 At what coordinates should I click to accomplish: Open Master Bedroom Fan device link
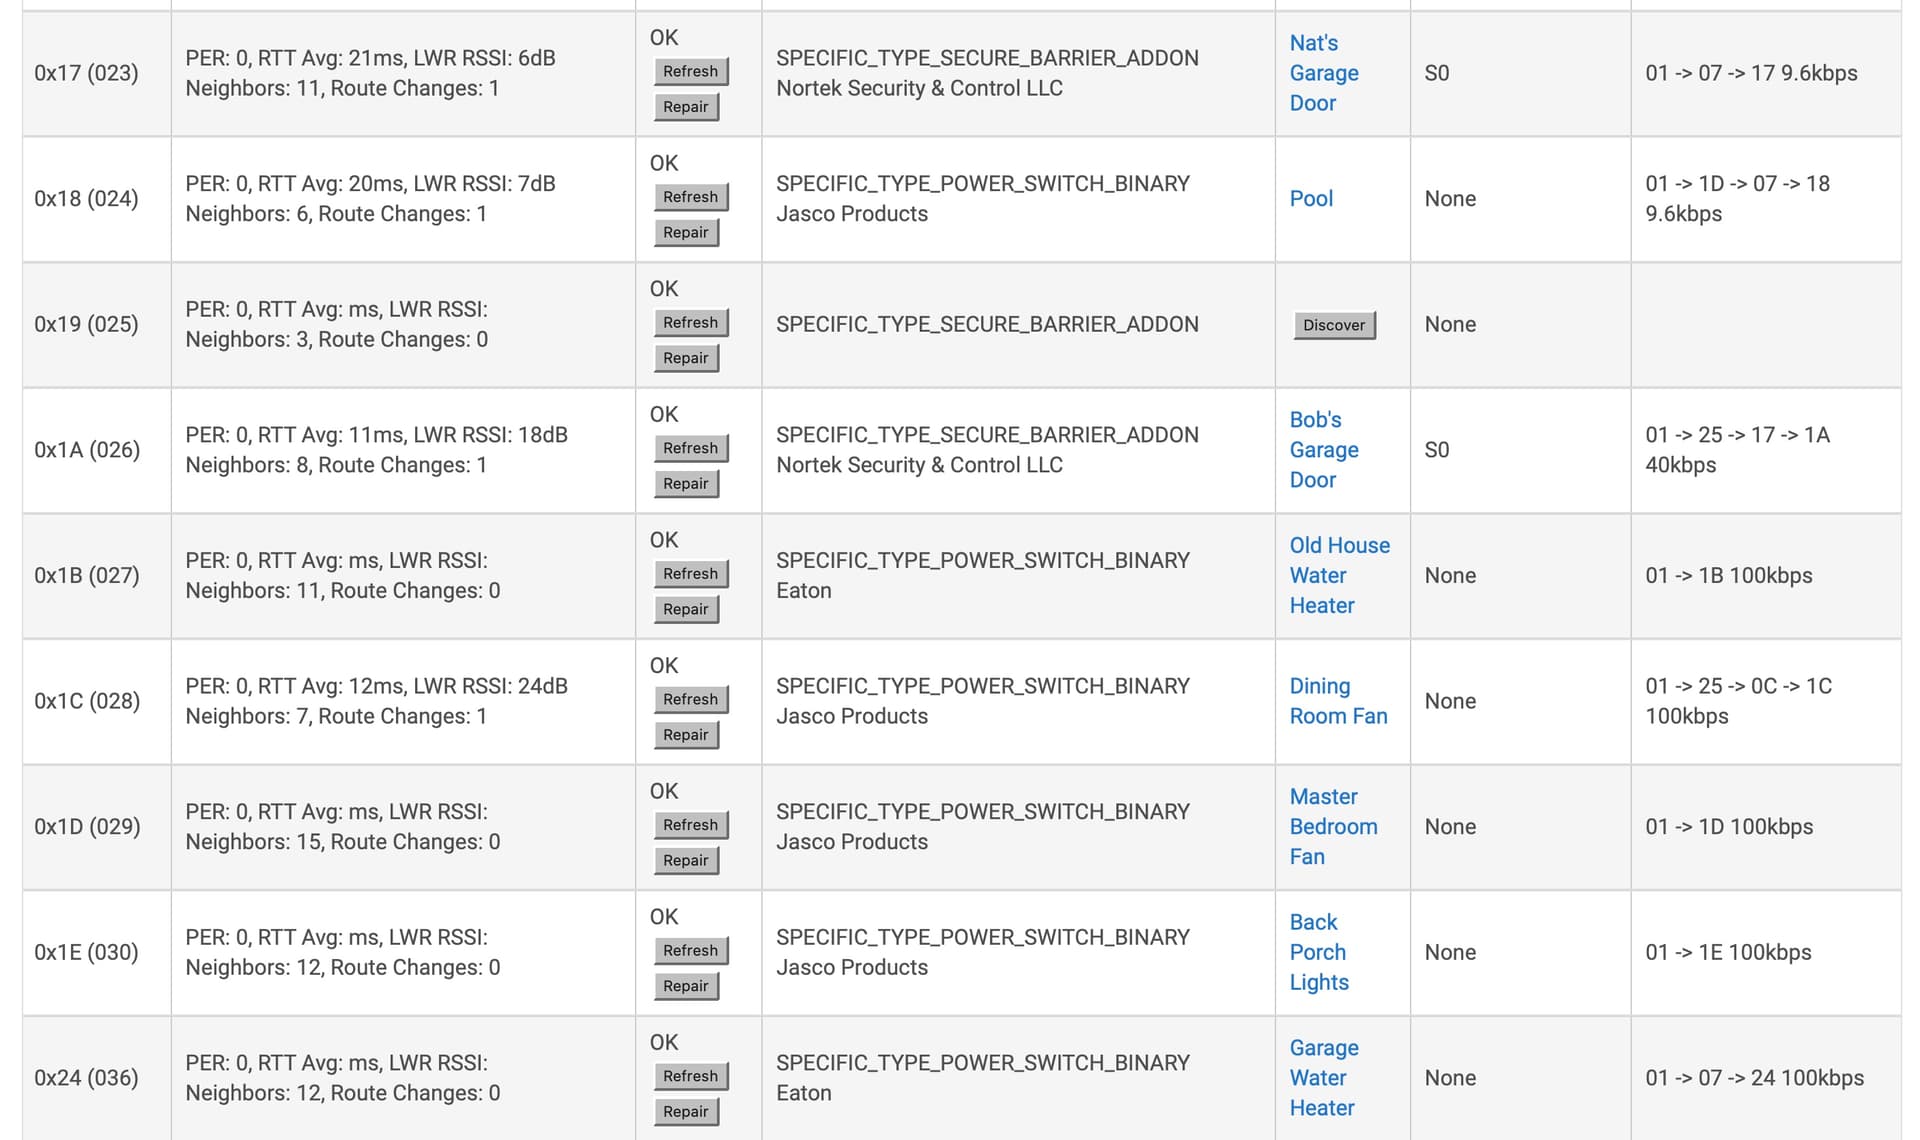pos(1333,826)
